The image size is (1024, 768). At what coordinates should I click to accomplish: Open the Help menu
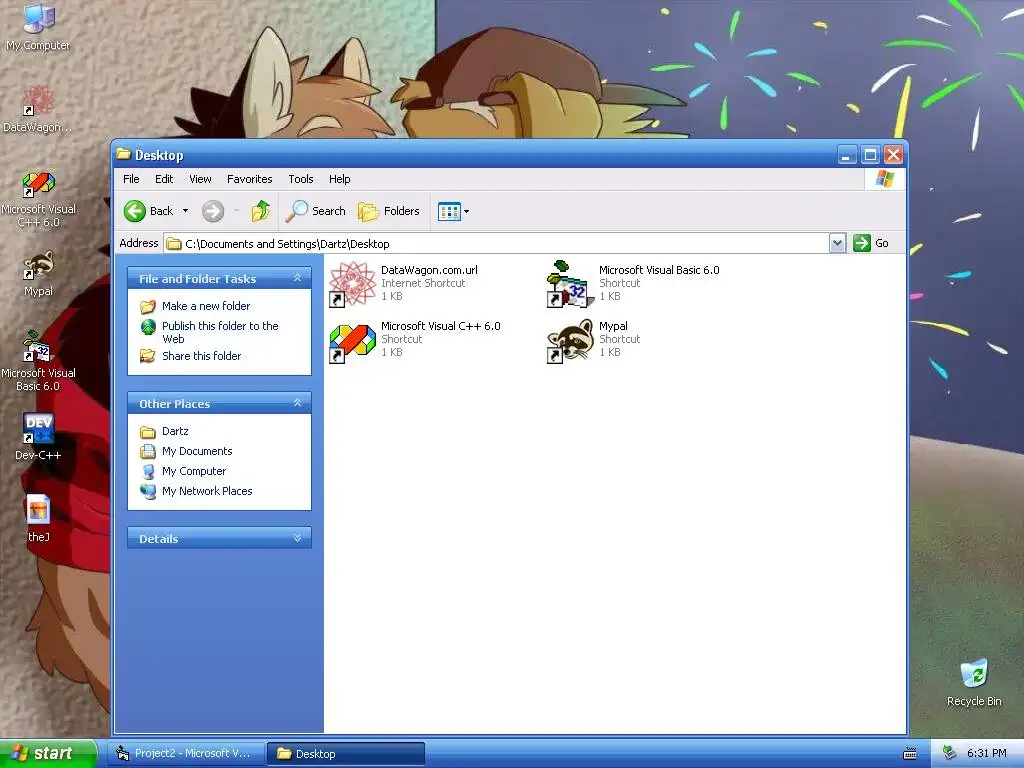click(x=340, y=179)
